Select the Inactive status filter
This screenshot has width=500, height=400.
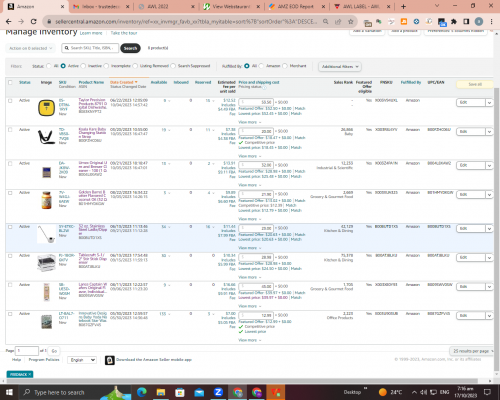point(83,66)
